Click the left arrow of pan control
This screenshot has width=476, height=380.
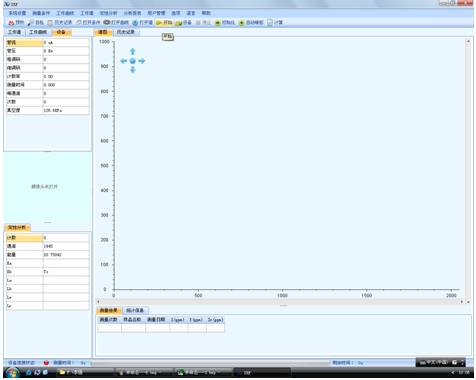123,61
